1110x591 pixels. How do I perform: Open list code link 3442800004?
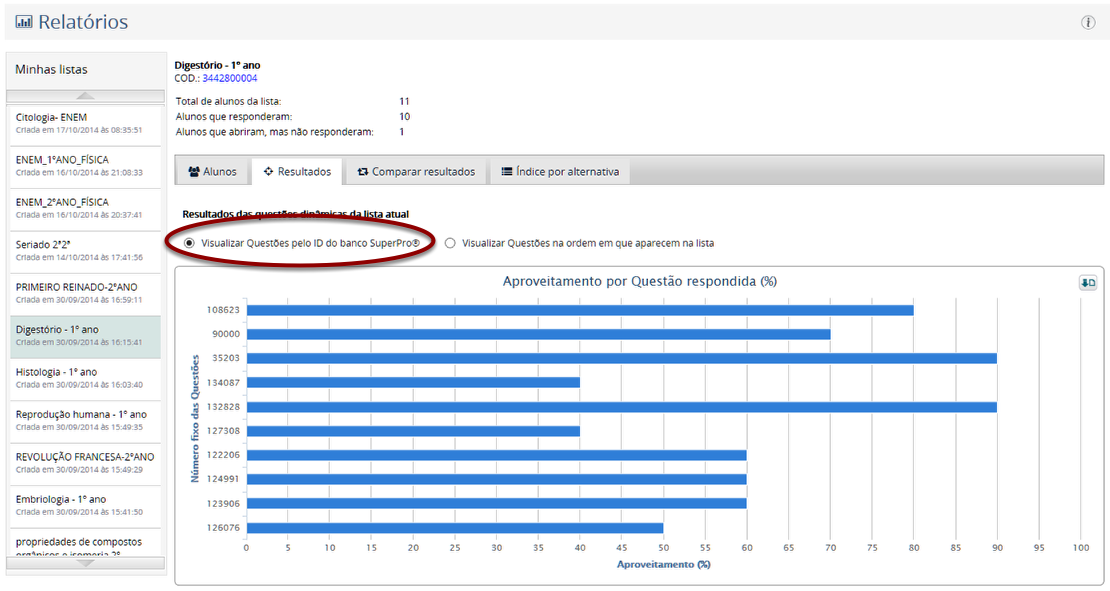click(x=229, y=78)
